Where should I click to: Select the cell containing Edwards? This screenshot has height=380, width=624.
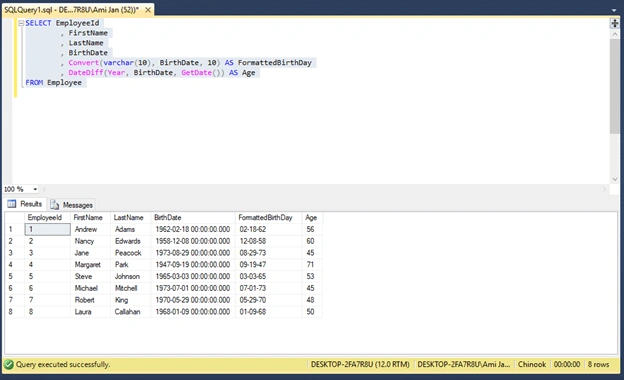point(131,241)
